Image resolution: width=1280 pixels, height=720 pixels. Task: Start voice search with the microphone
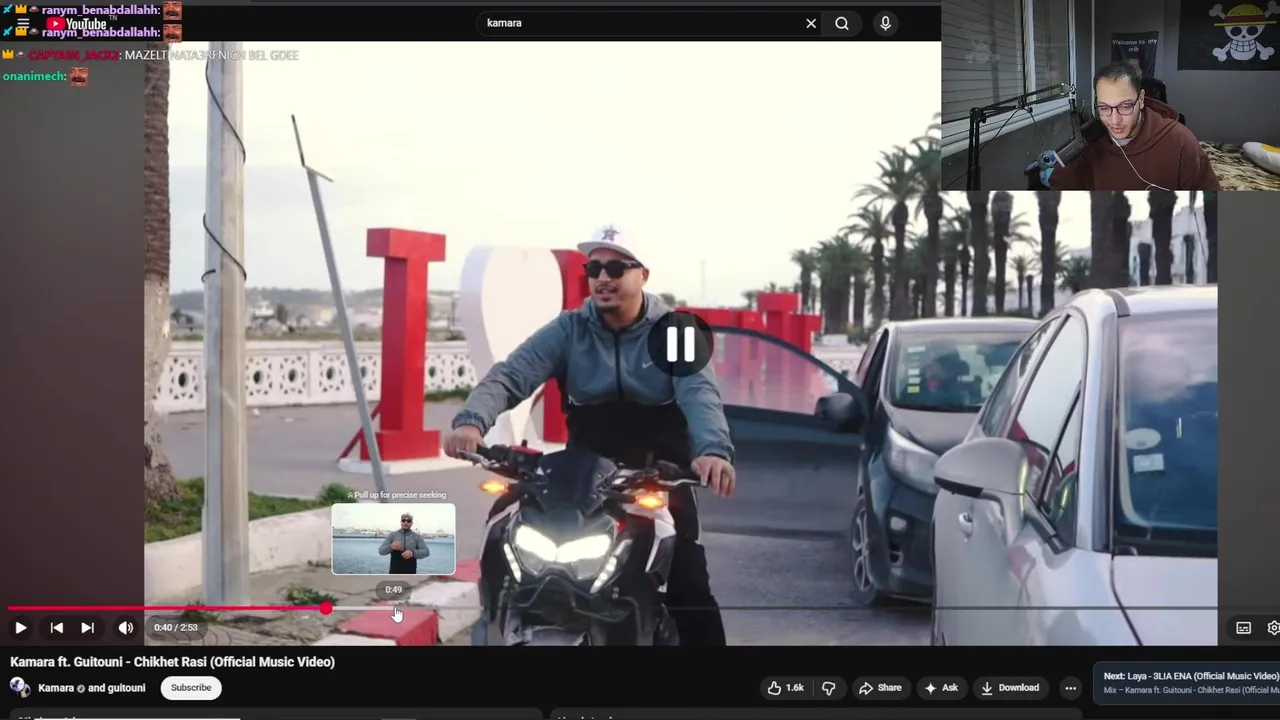click(885, 23)
